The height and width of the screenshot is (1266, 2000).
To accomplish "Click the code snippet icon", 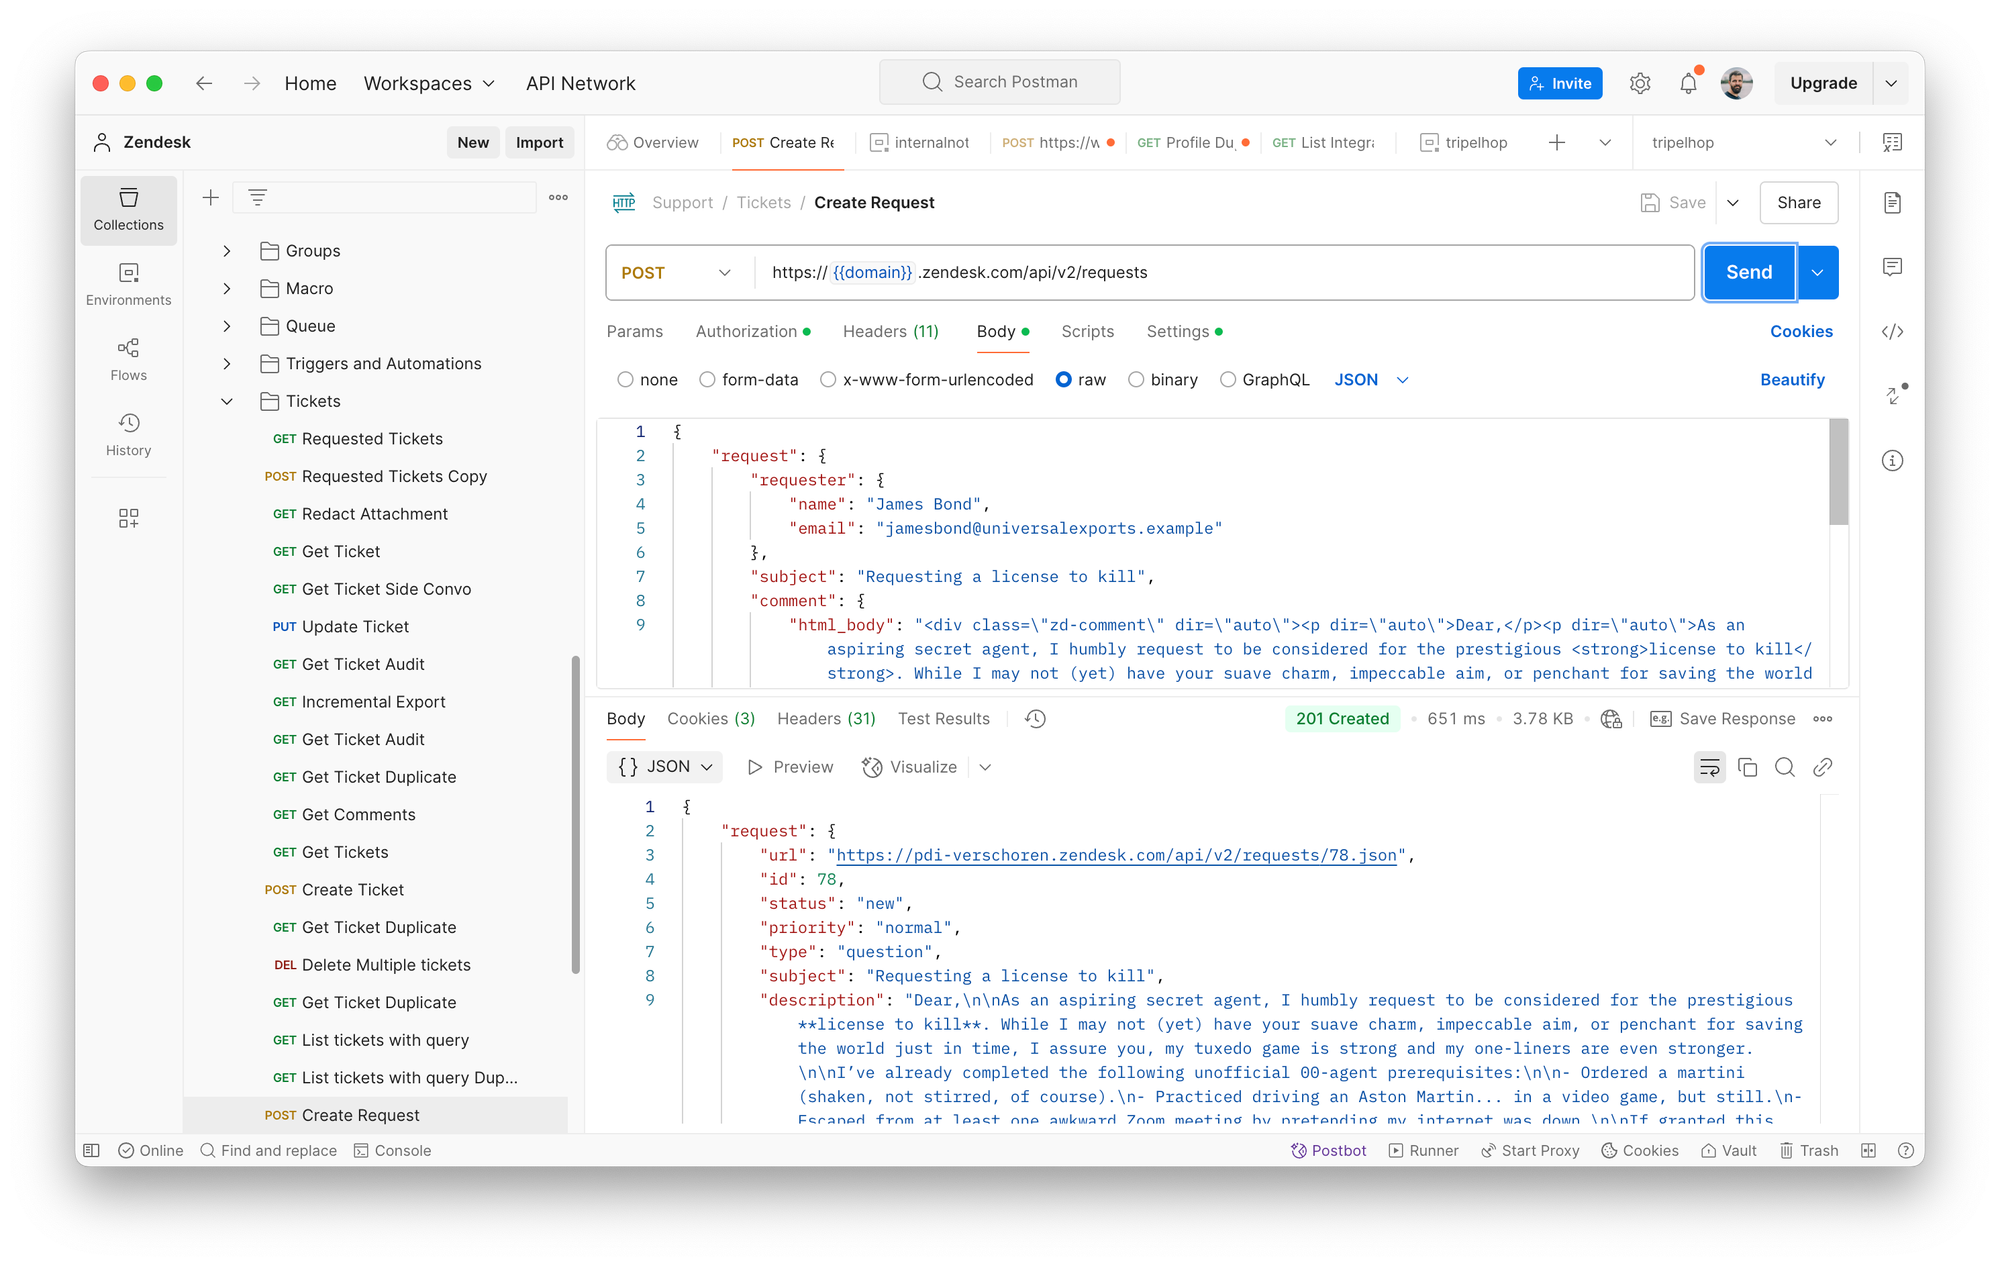I will tap(1892, 332).
